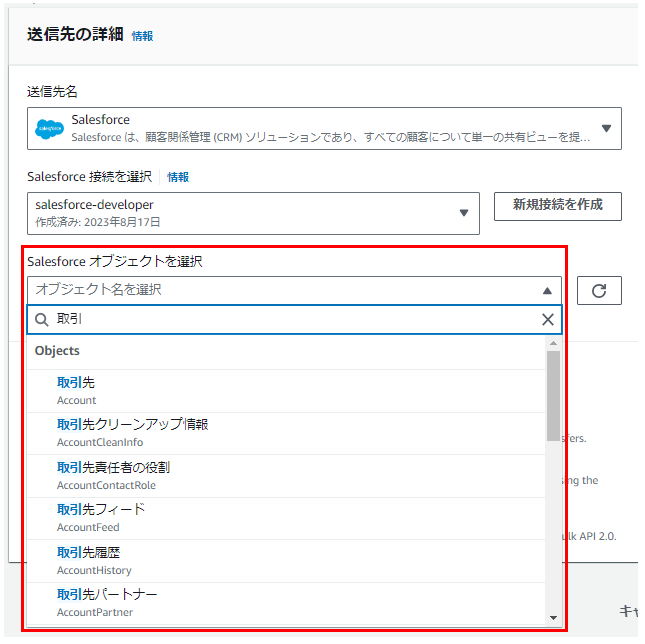This screenshot has height=644, width=645.
Task: Select 取引先責任者の役割 AccountContactRole option
Action: (x=286, y=476)
